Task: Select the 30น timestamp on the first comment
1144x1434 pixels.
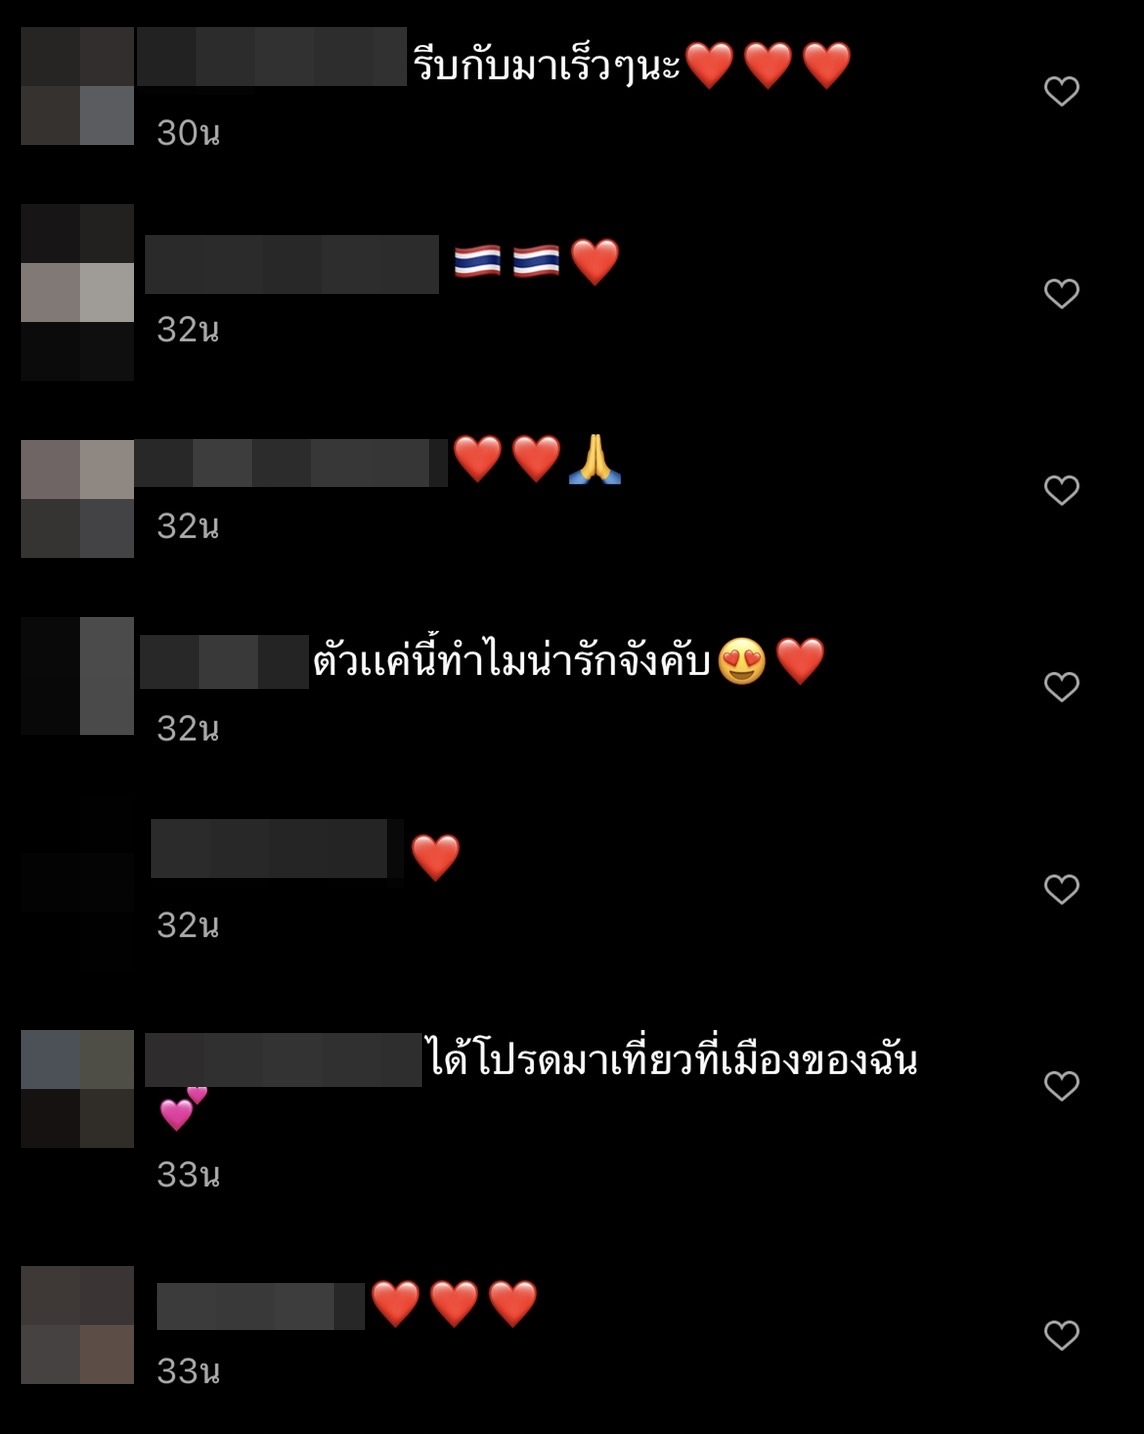Action: [x=188, y=133]
